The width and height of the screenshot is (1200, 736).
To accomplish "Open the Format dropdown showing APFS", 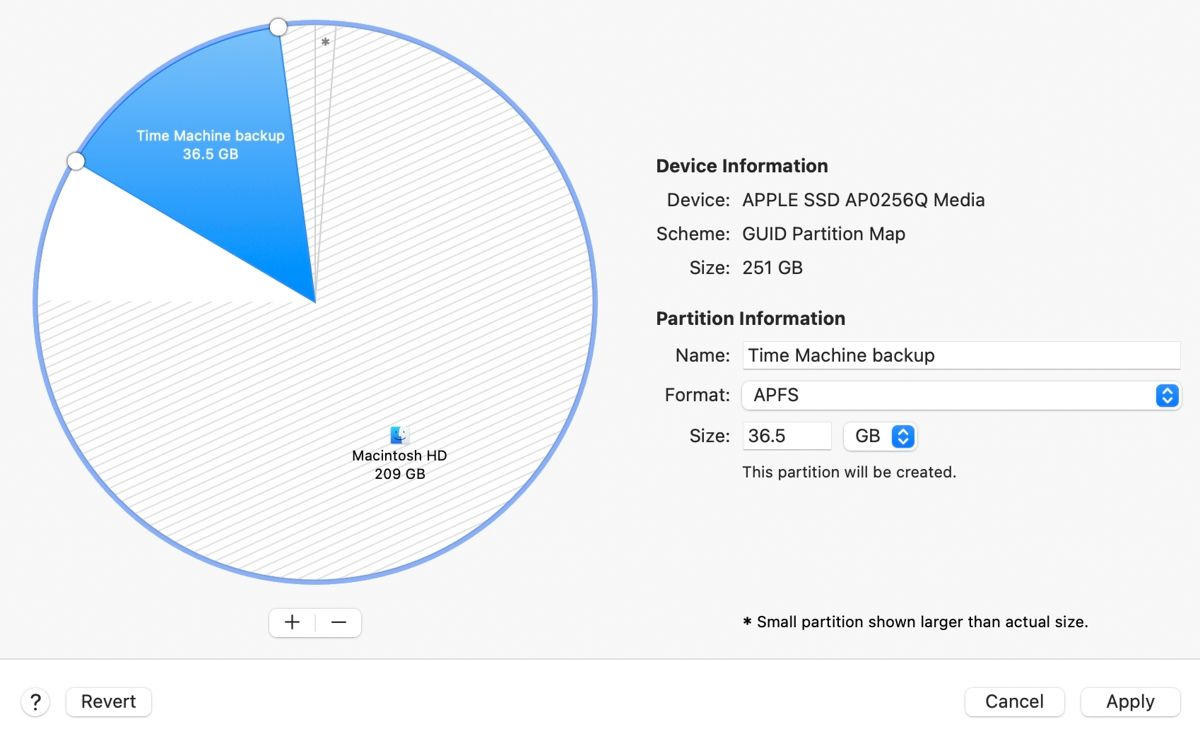I will tap(950, 395).
